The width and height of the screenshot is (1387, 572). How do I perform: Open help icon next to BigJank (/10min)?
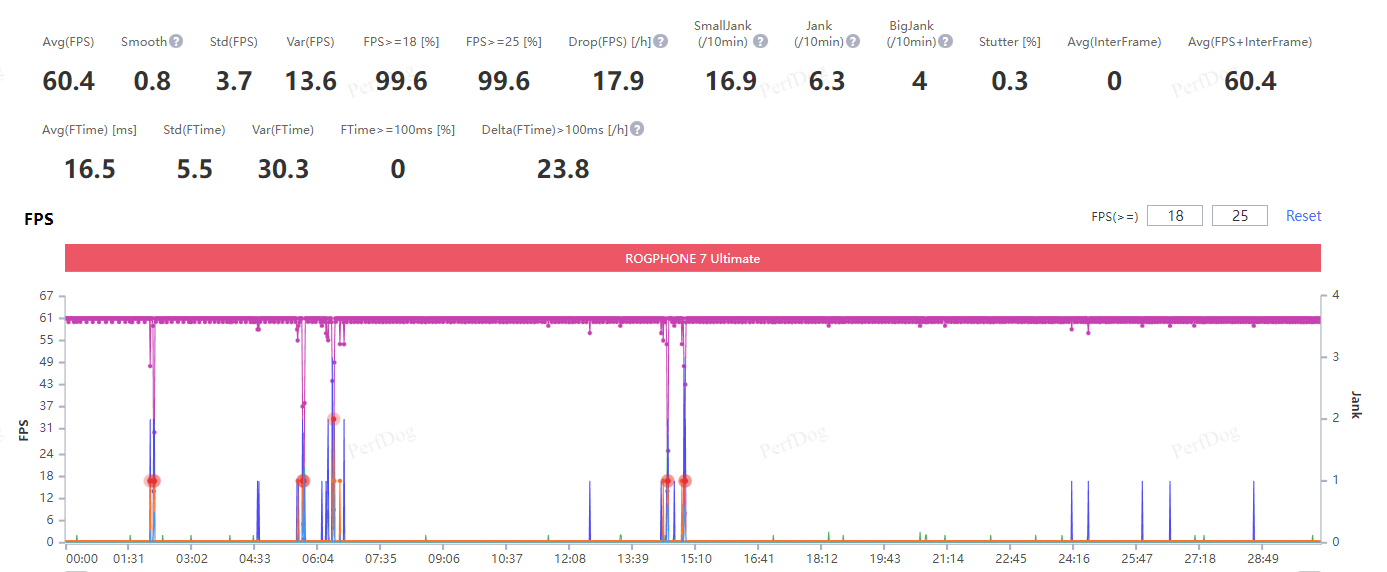click(946, 42)
